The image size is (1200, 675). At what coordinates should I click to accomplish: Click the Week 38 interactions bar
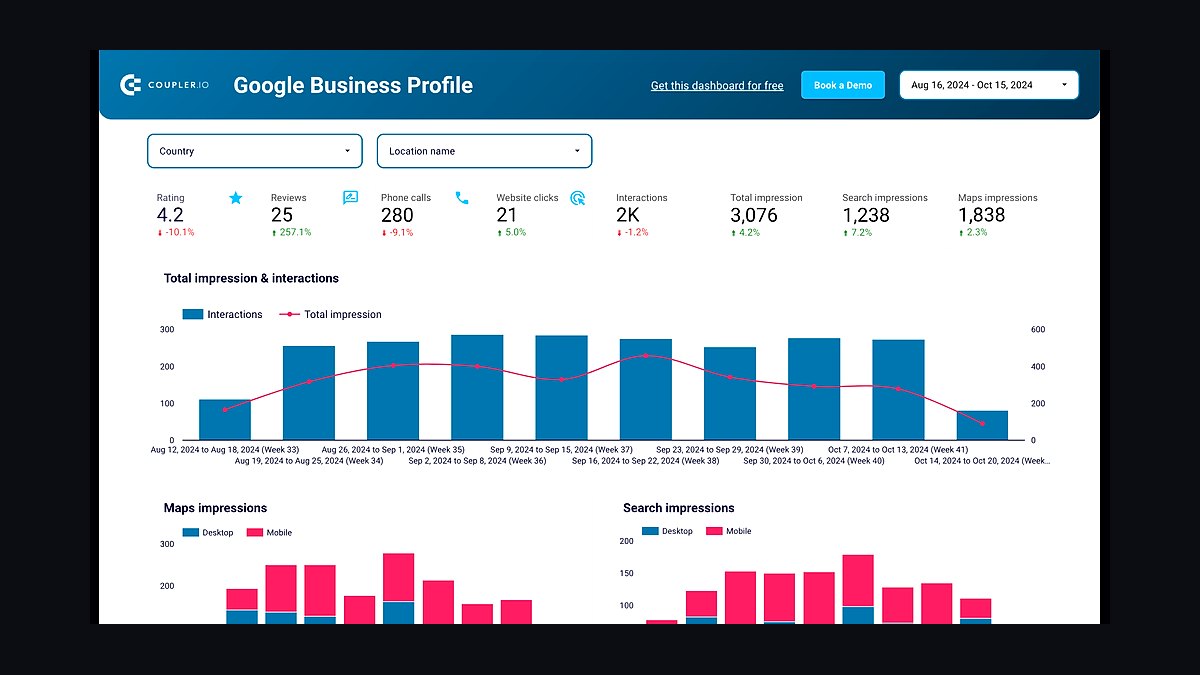[645, 390]
